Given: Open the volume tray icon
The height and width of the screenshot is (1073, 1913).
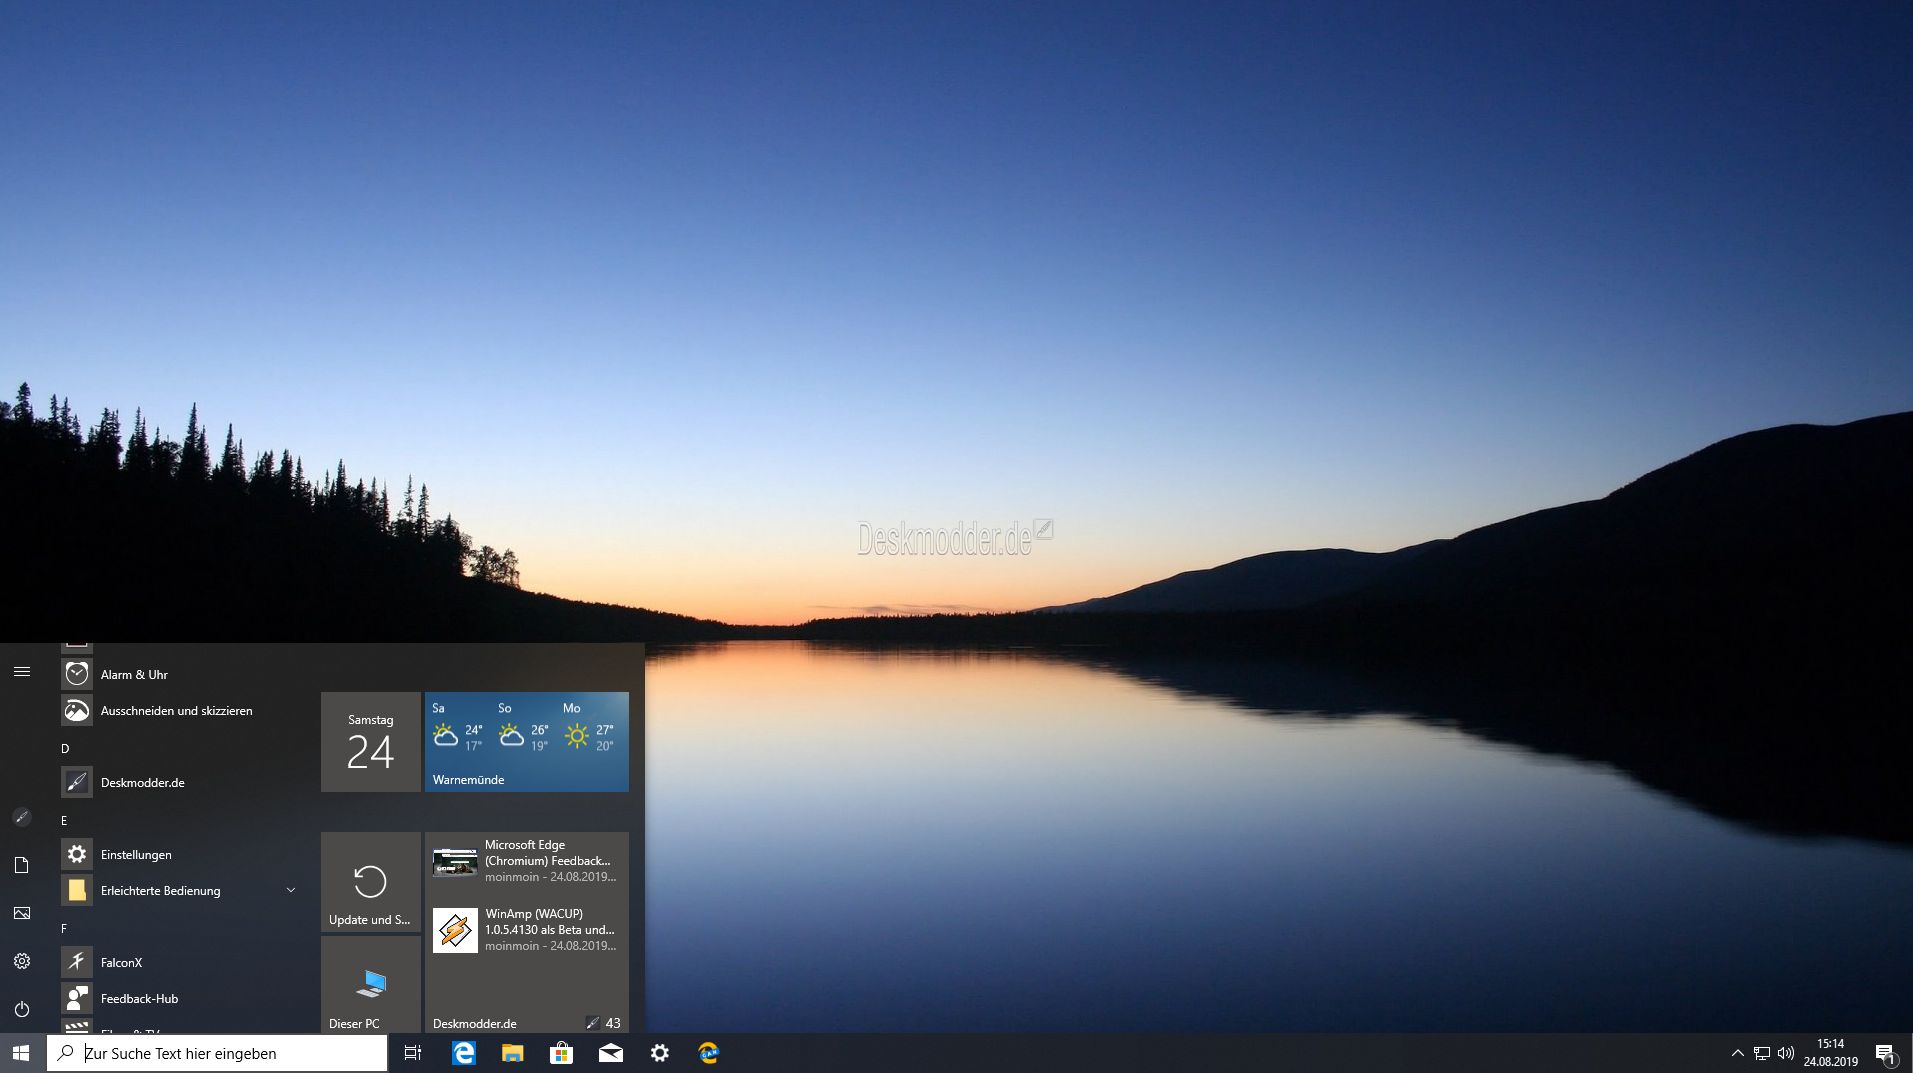Looking at the screenshot, I should coord(1786,1053).
